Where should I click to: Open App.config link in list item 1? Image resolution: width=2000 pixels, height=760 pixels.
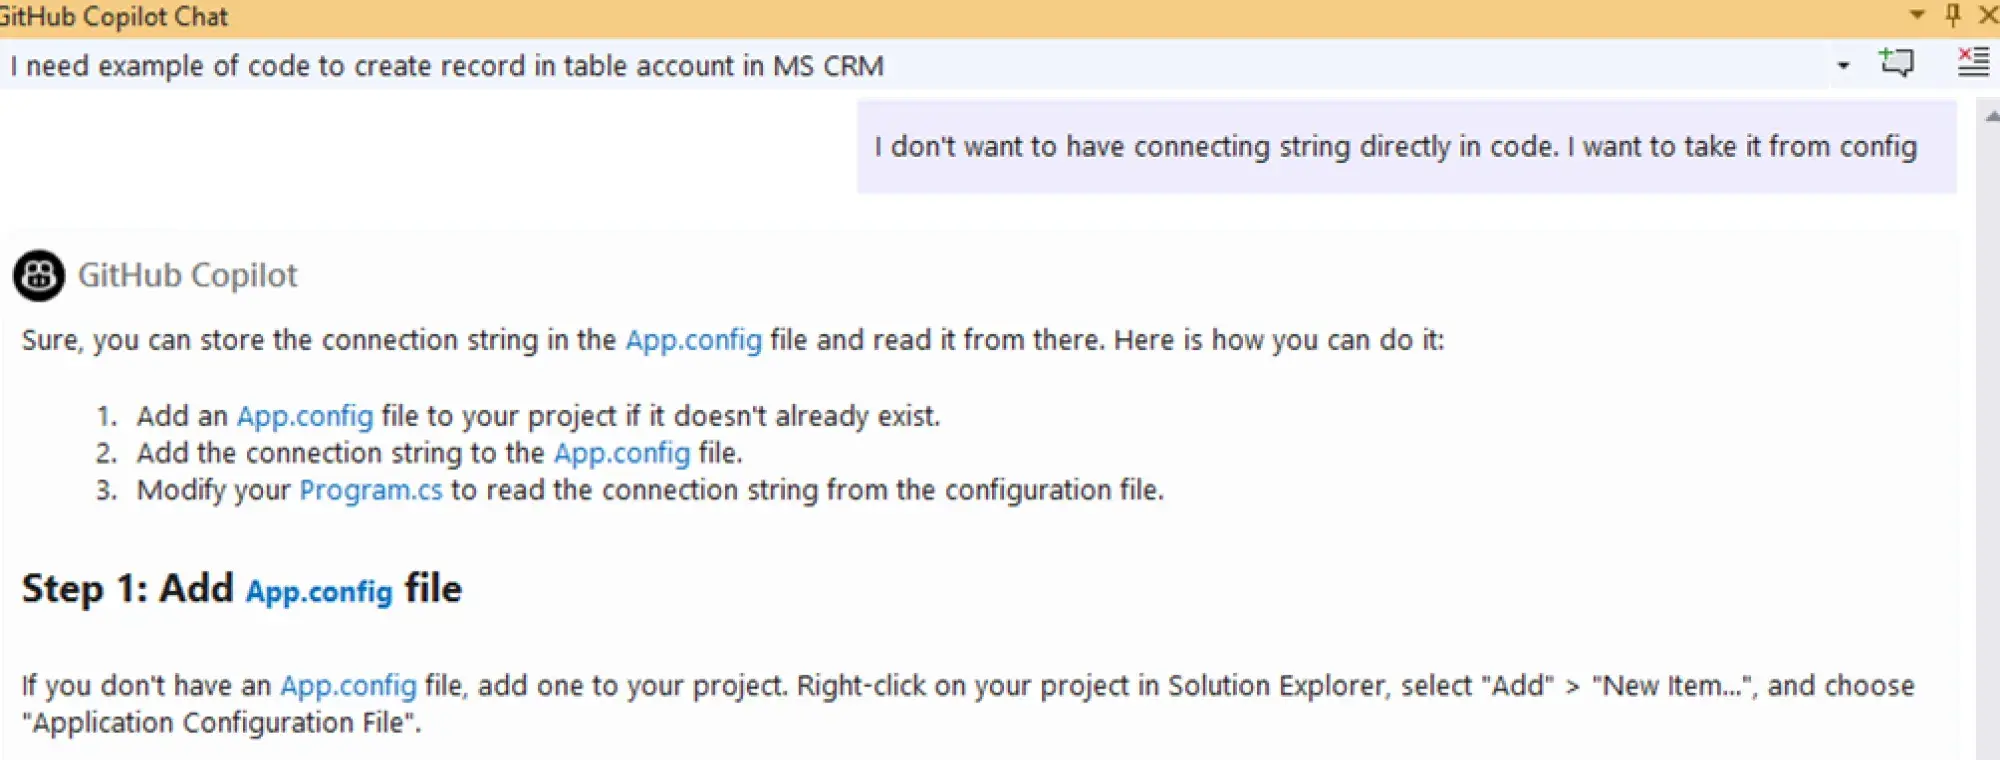[305, 416]
